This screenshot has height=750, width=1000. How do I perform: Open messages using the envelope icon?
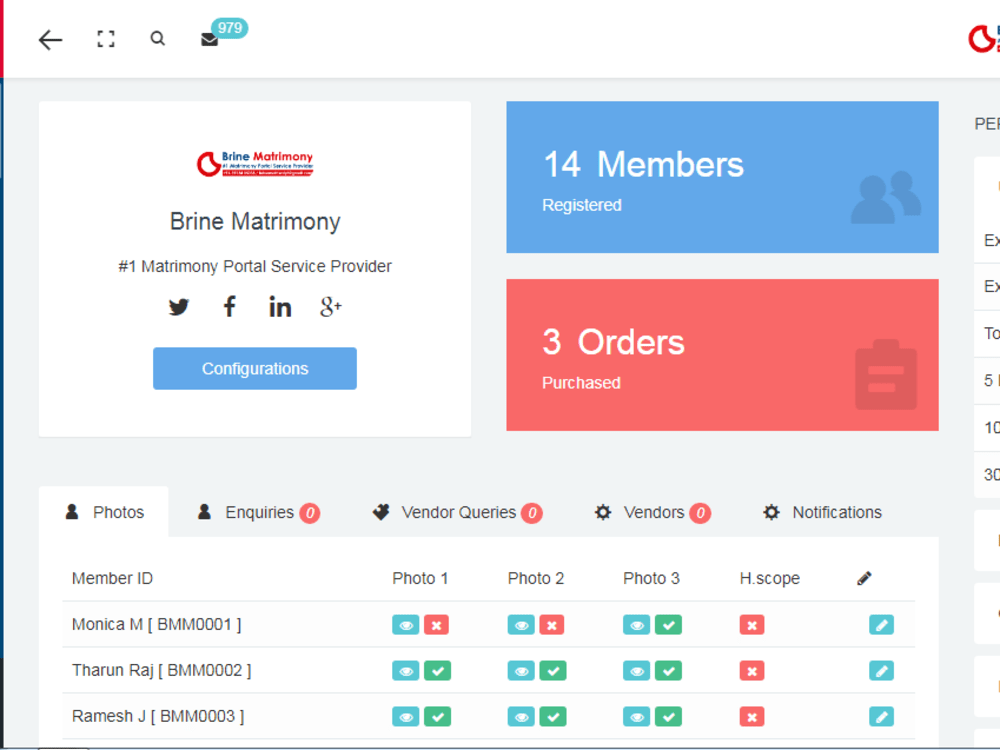(x=209, y=38)
